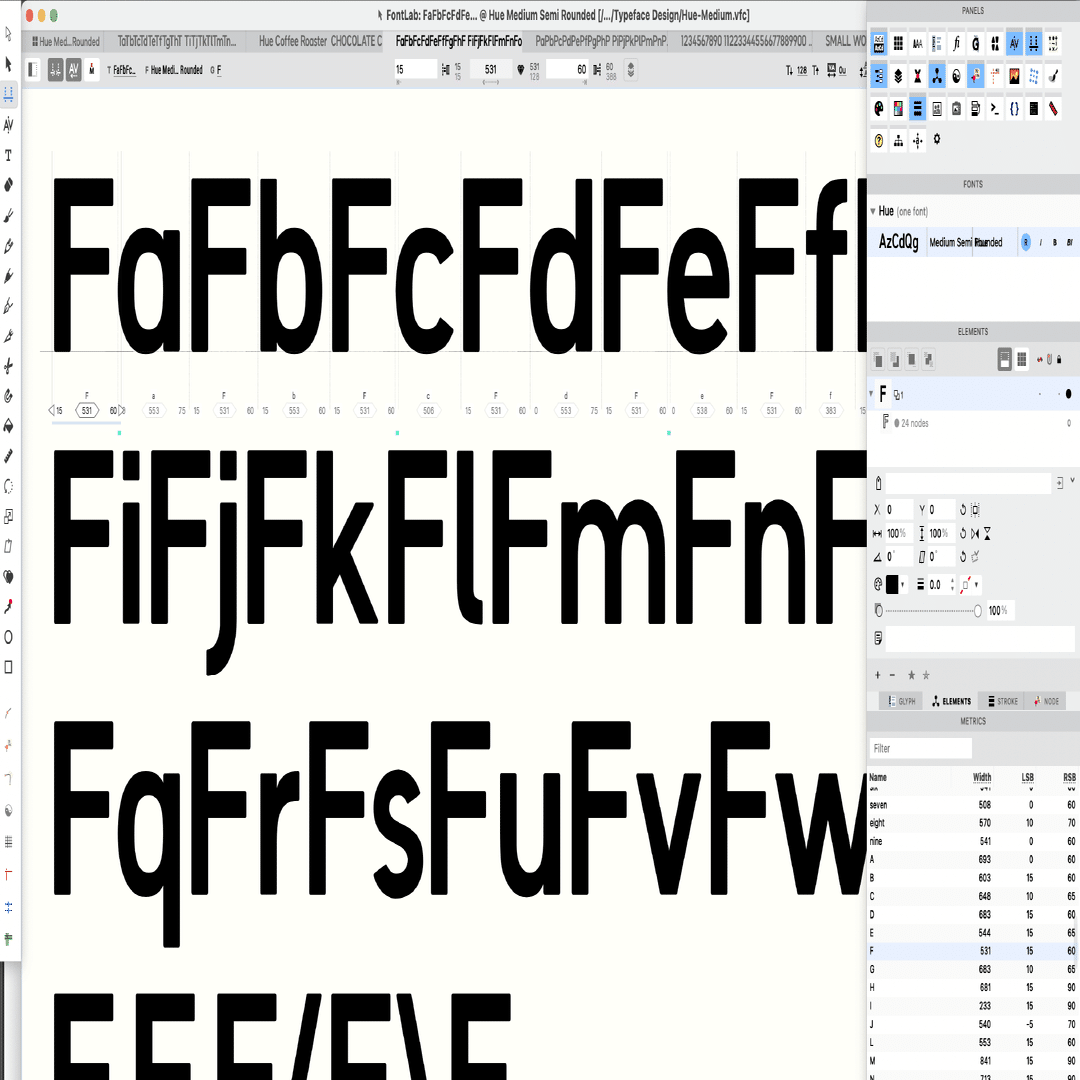The image size is (1080, 1080).
Task: Switch to the TaTbTcTd tab
Action: (176, 41)
